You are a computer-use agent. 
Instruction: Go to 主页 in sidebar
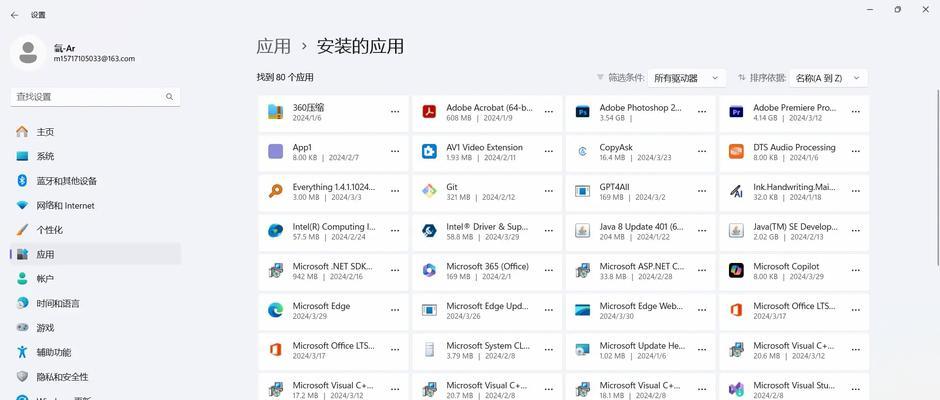(95, 132)
